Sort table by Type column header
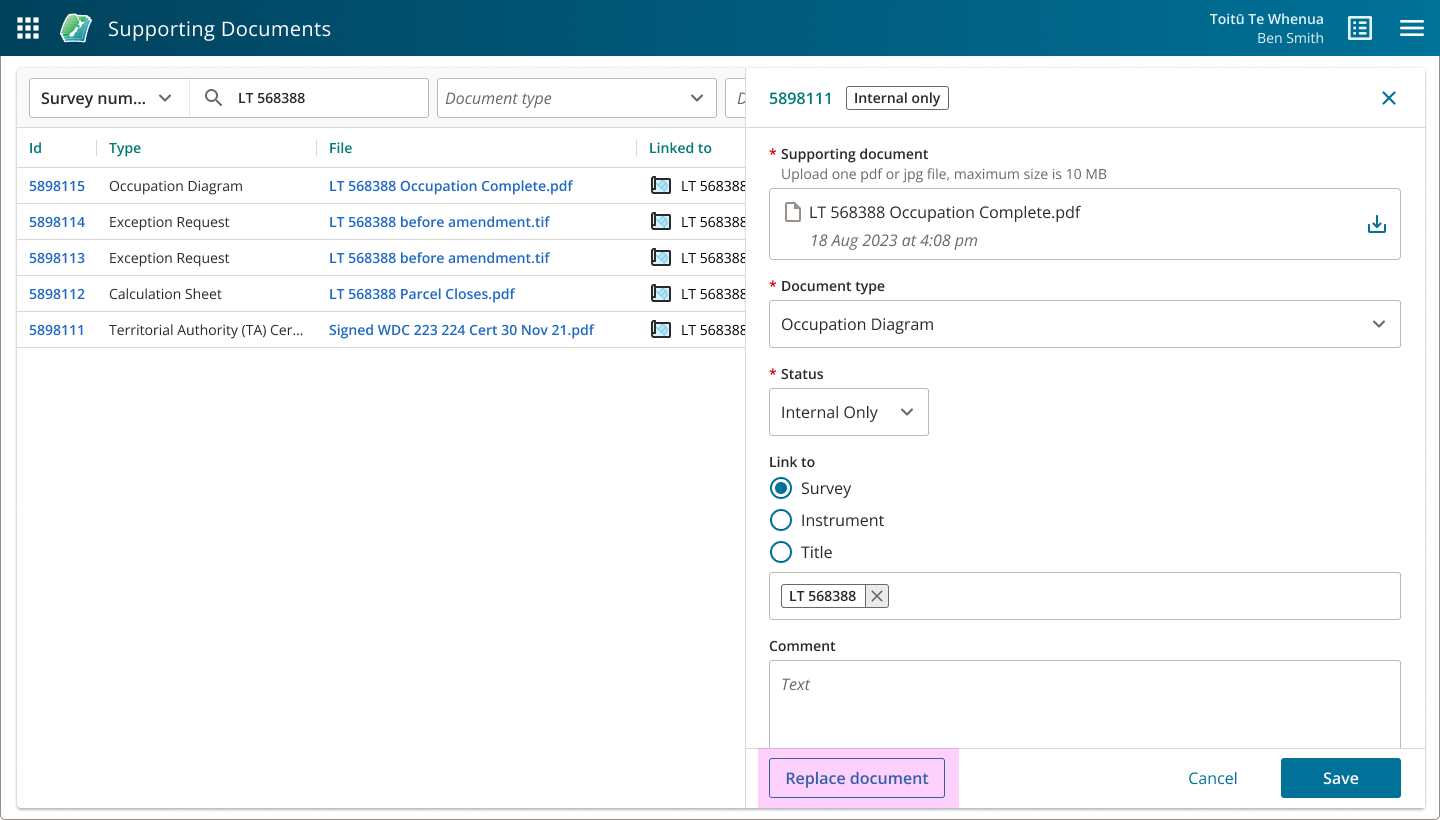The width and height of the screenshot is (1440, 820). coord(125,148)
